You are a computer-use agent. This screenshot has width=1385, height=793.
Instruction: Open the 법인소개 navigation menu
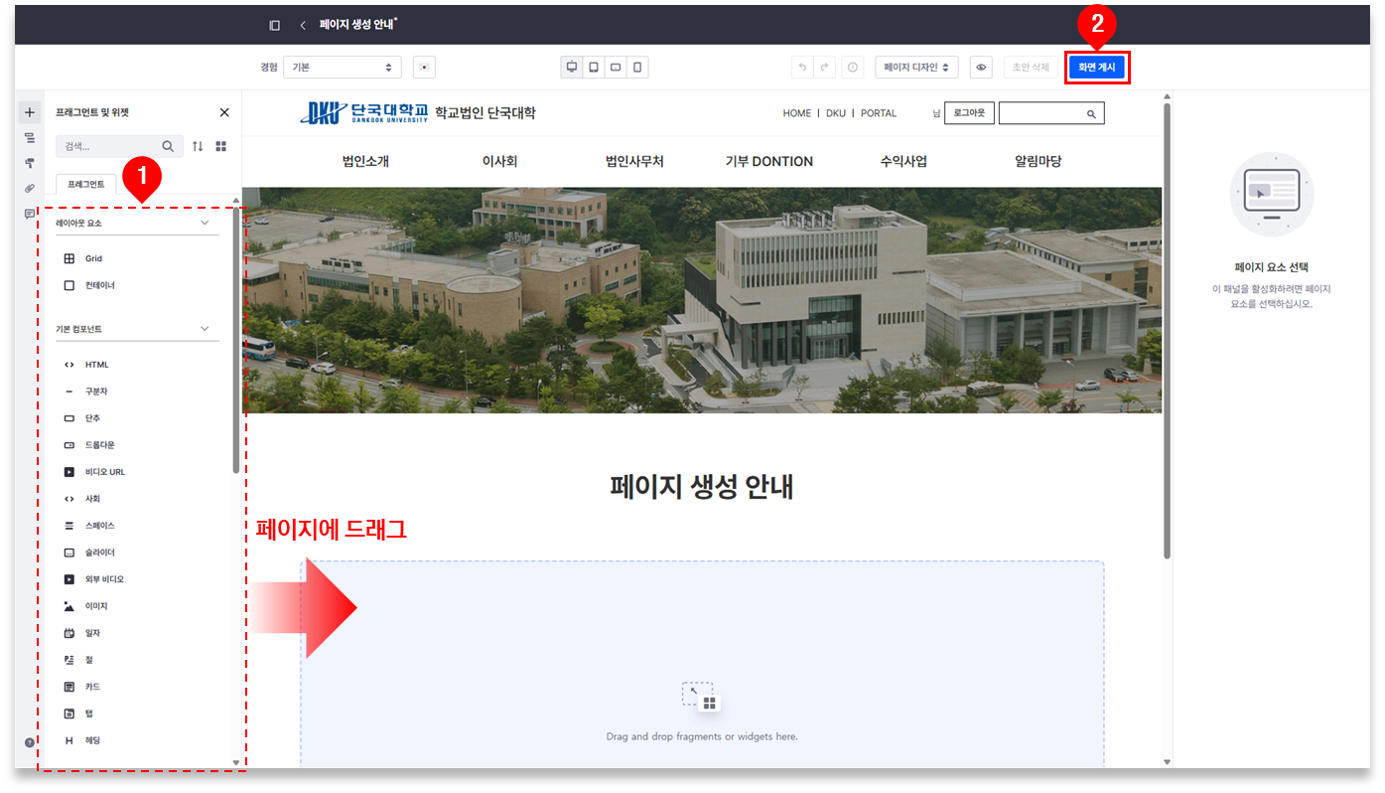(x=365, y=161)
